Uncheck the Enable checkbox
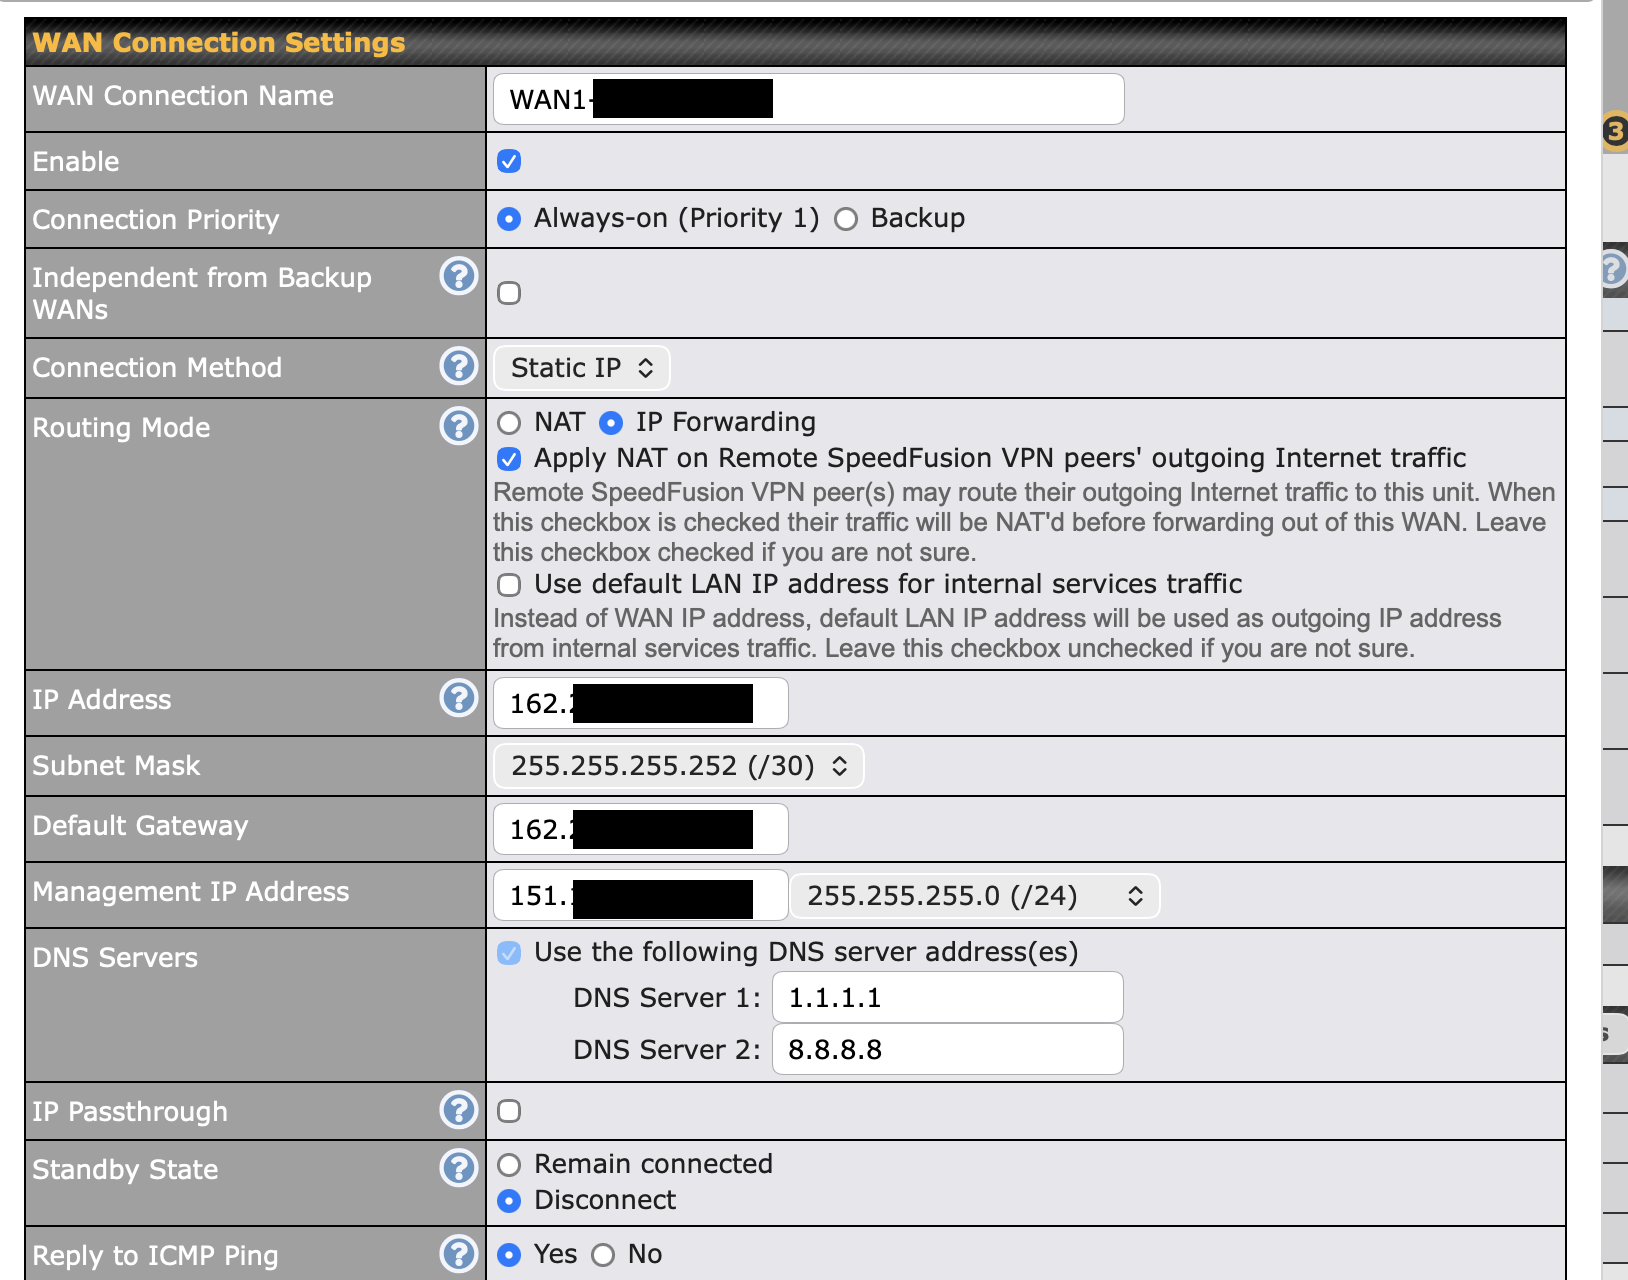This screenshot has height=1280, width=1628. click(509, 161)
